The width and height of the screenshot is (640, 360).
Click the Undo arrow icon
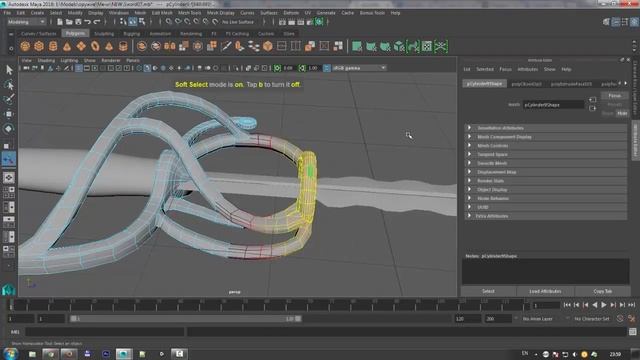pos(87,22)
